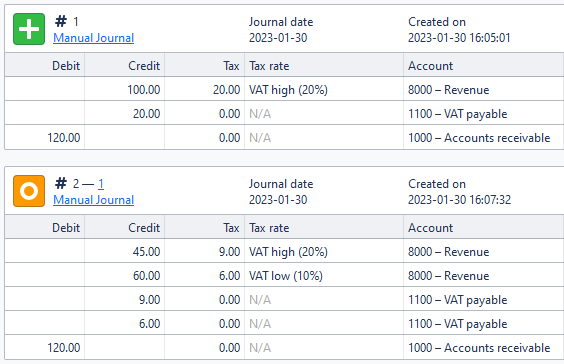Click N/A tax rate on Accounts receivable row, journal 2
This screenshot has height=364, width=564.
(260, 348)
